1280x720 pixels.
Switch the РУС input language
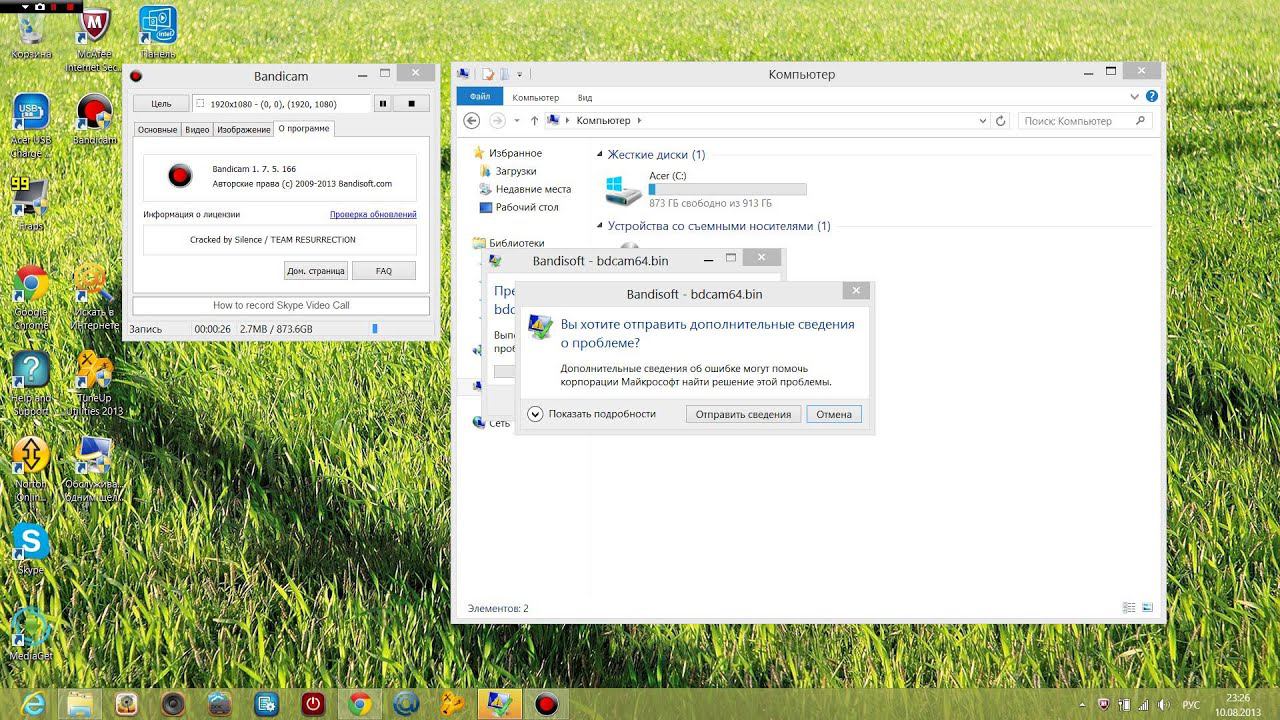1191,704
